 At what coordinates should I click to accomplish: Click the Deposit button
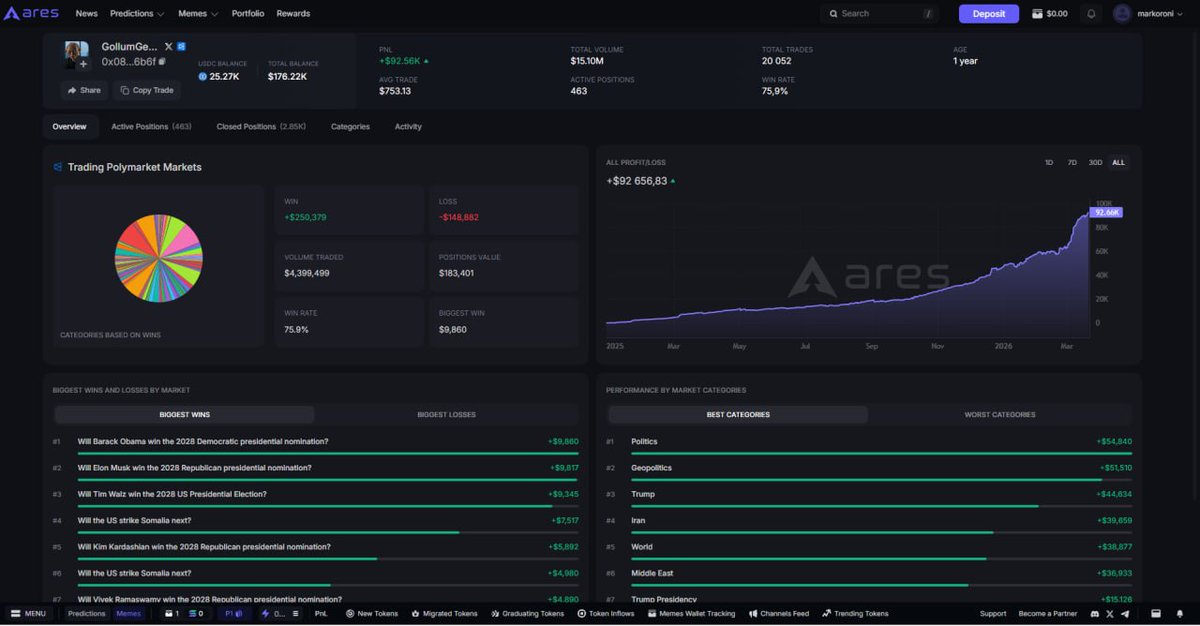(988, 14)
